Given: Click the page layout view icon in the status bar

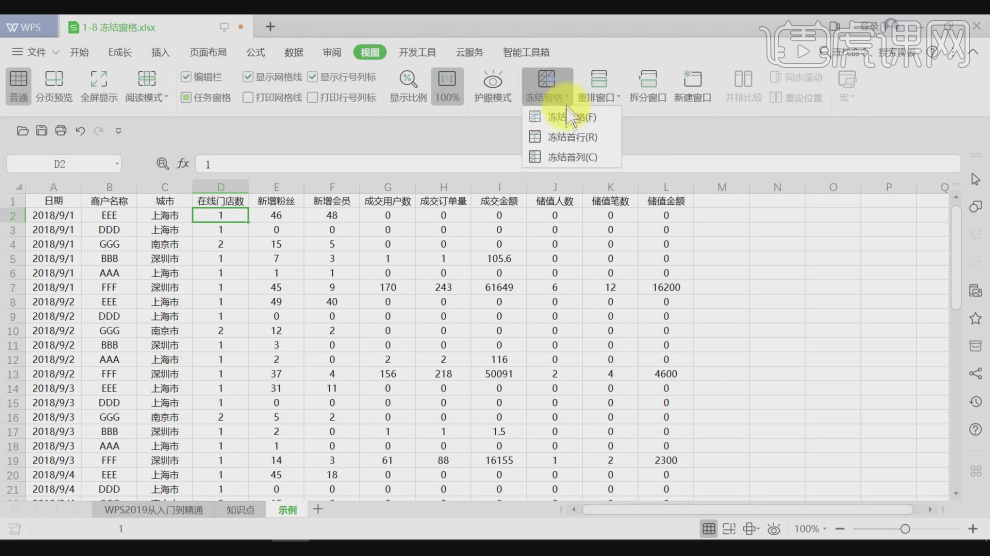Looking at the screenshot, I should point(729,529).
